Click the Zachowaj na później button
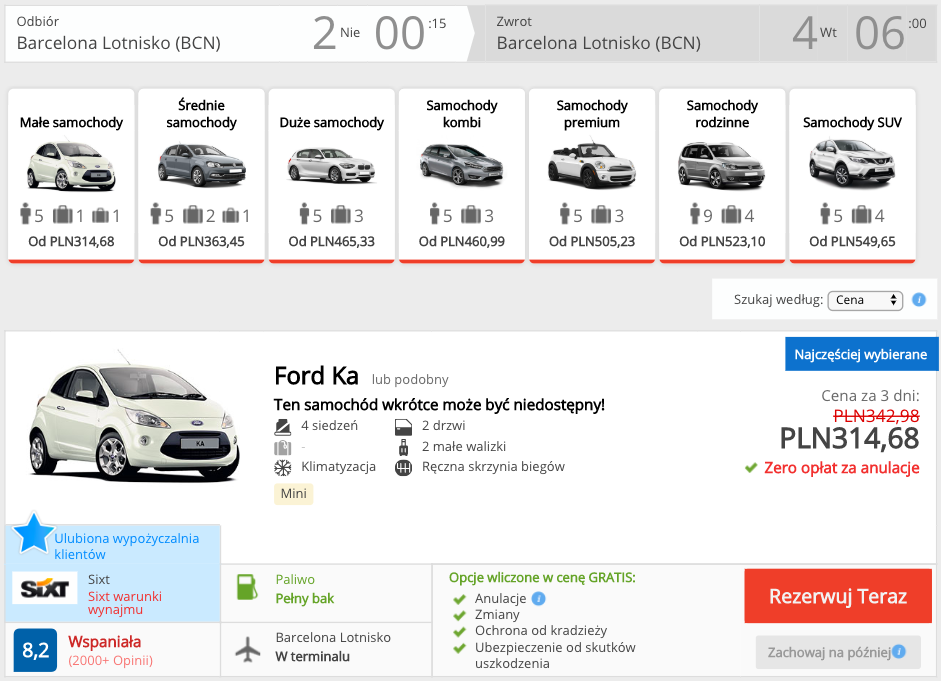 (x=838, y=652)
